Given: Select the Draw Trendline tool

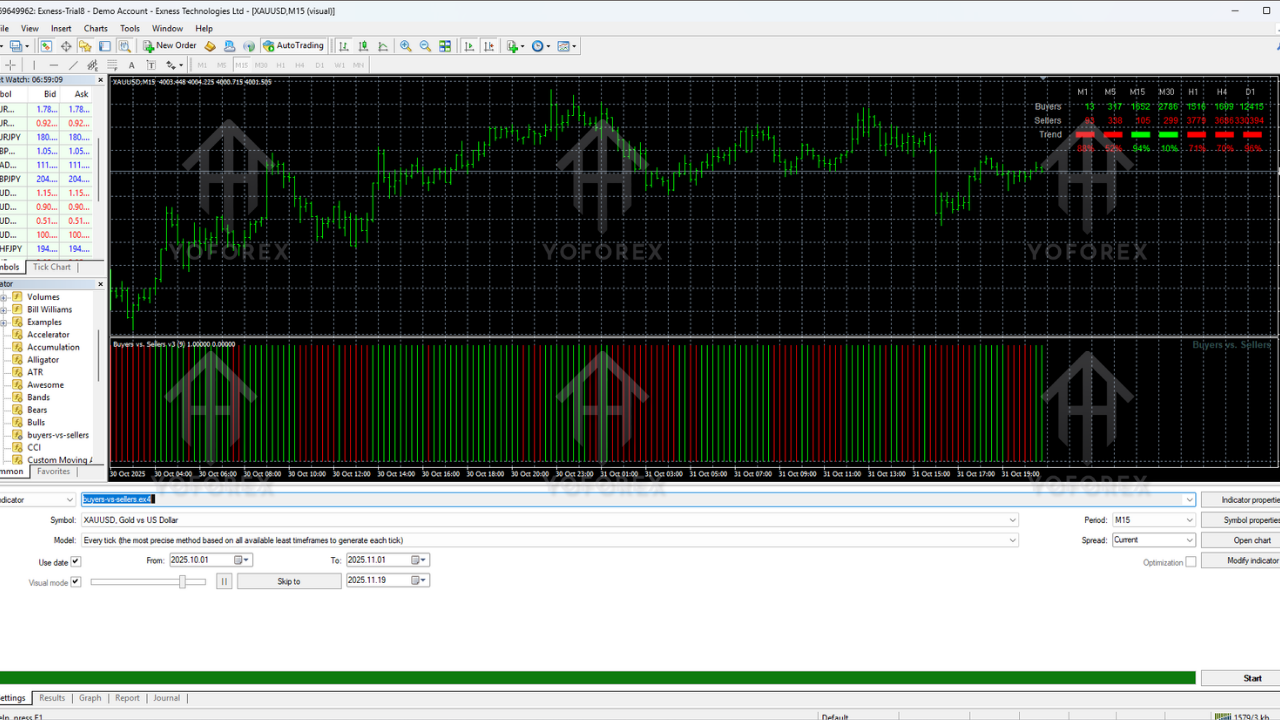Looking at the screenshot, I should click(73, 64).
